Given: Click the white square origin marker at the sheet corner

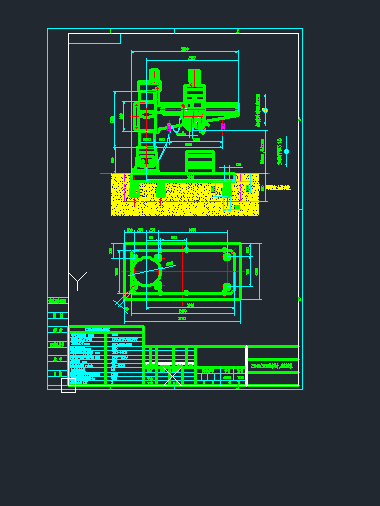Looking at the screenshot, I should pos(68,385).
